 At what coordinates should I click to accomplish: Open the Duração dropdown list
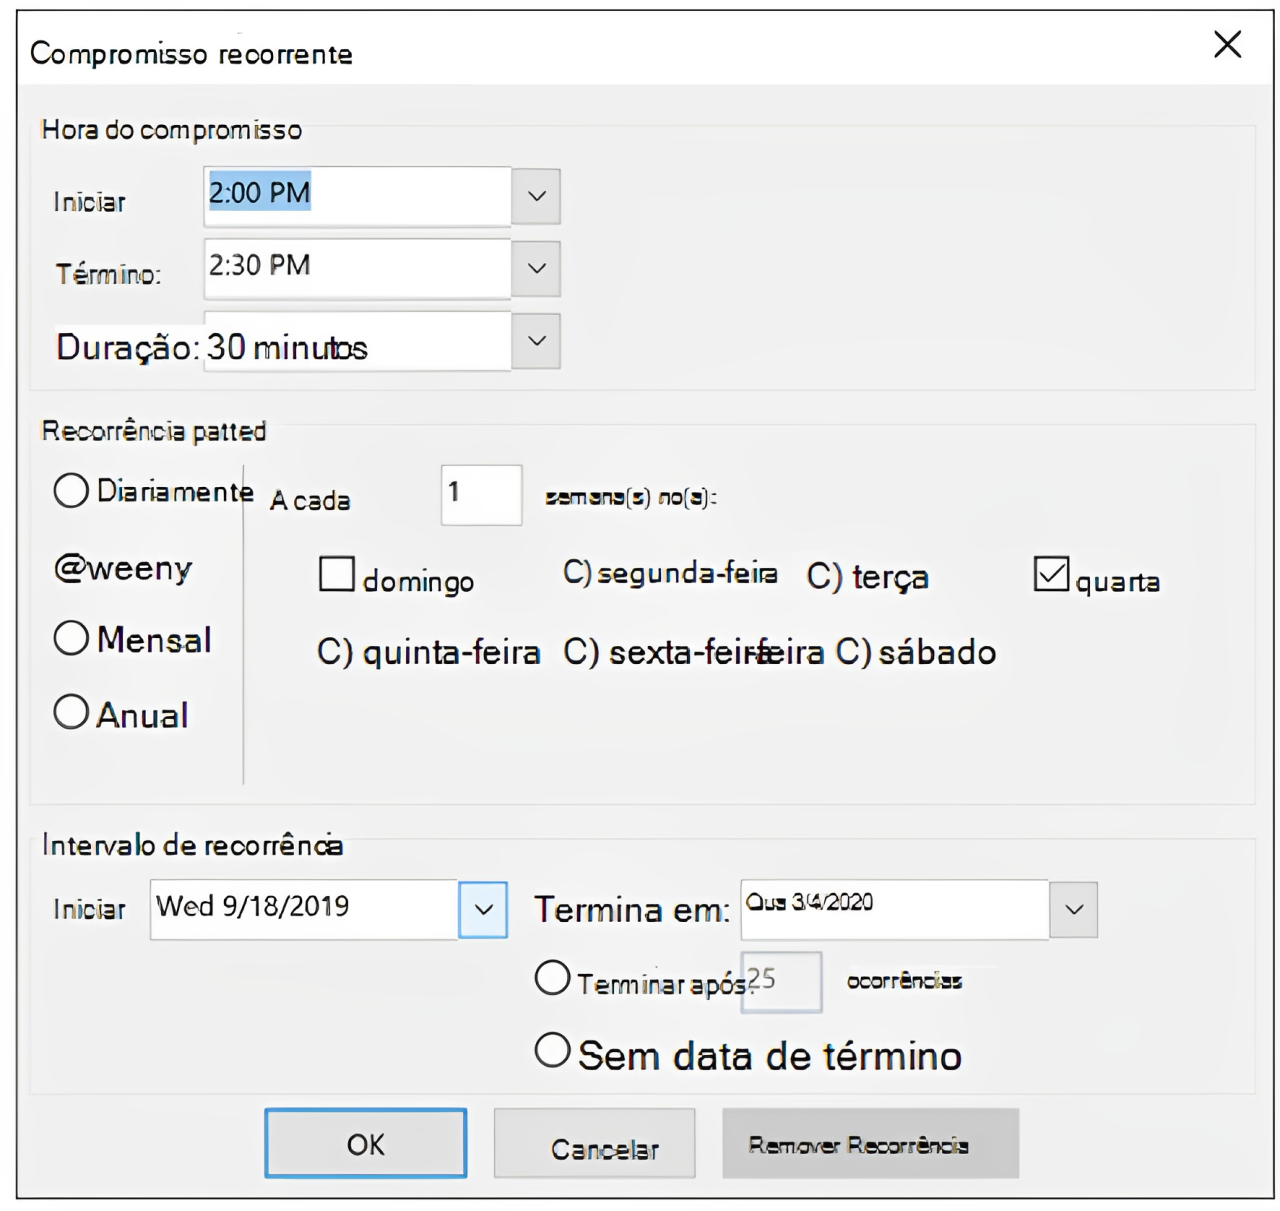[536, 341]
